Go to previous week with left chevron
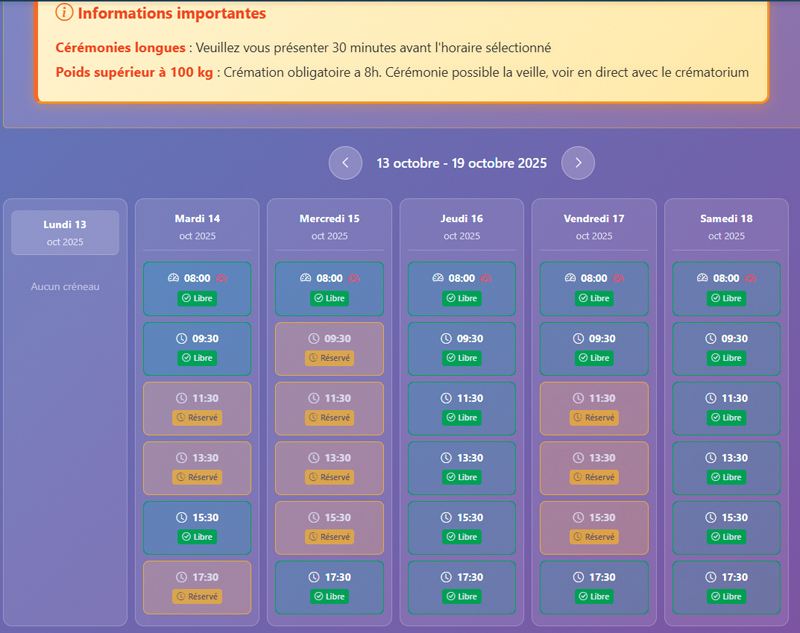Image resolution: width=800 pixels, height=633 pixels. point(345,163)
